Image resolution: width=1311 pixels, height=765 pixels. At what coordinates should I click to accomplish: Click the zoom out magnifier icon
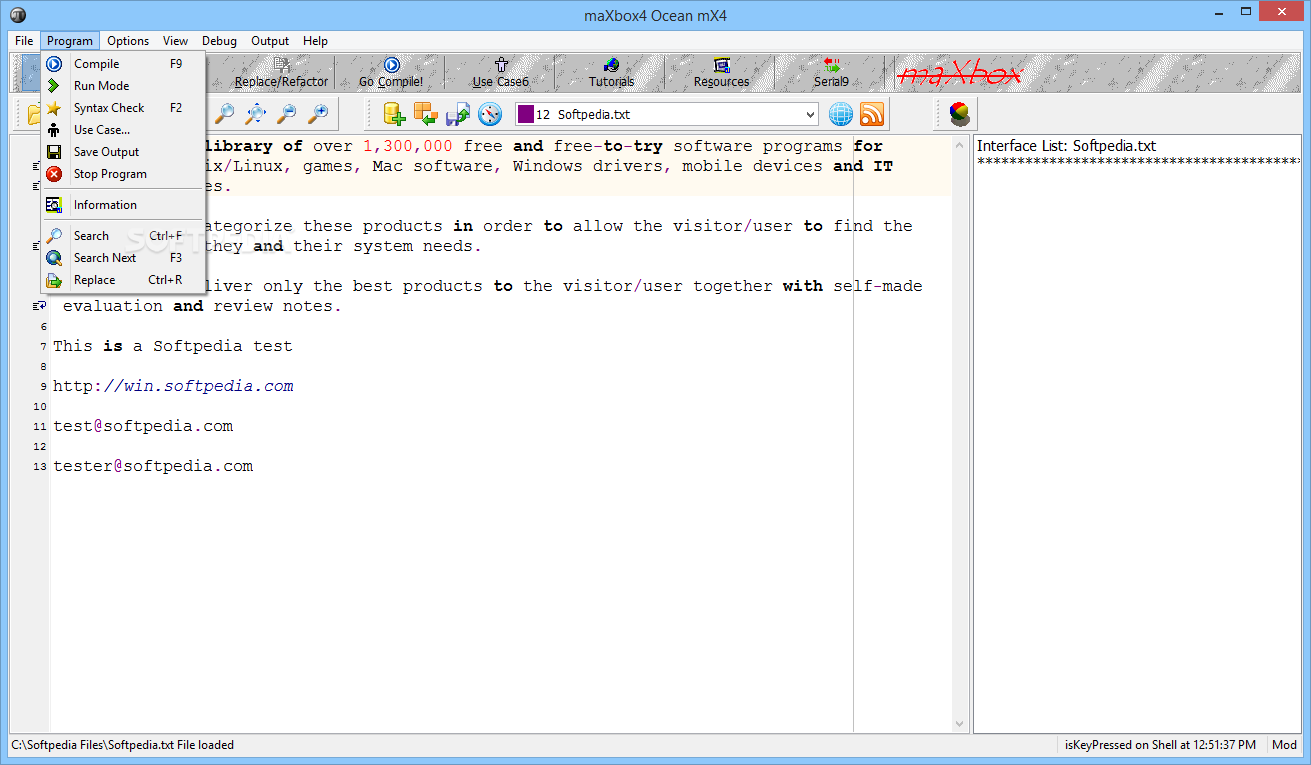[287, 114]
